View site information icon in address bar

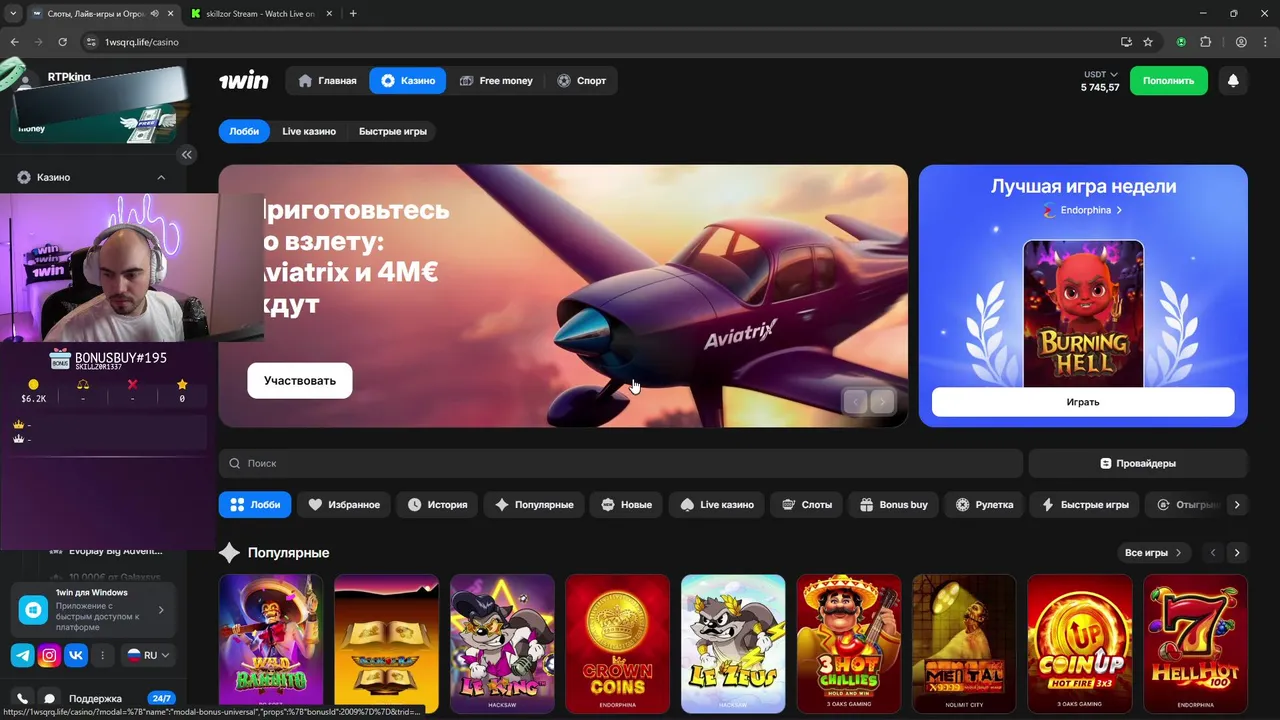tap(91, 42)
